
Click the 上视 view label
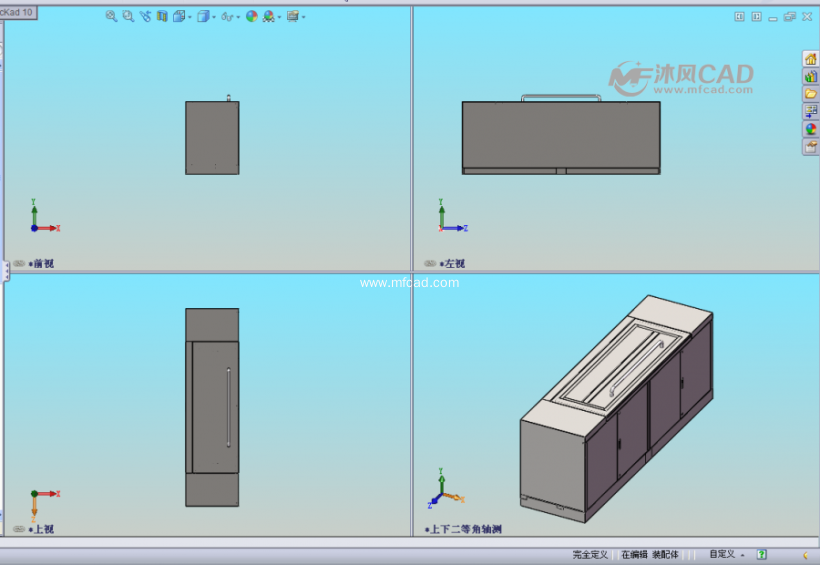(x=43, y=529)
